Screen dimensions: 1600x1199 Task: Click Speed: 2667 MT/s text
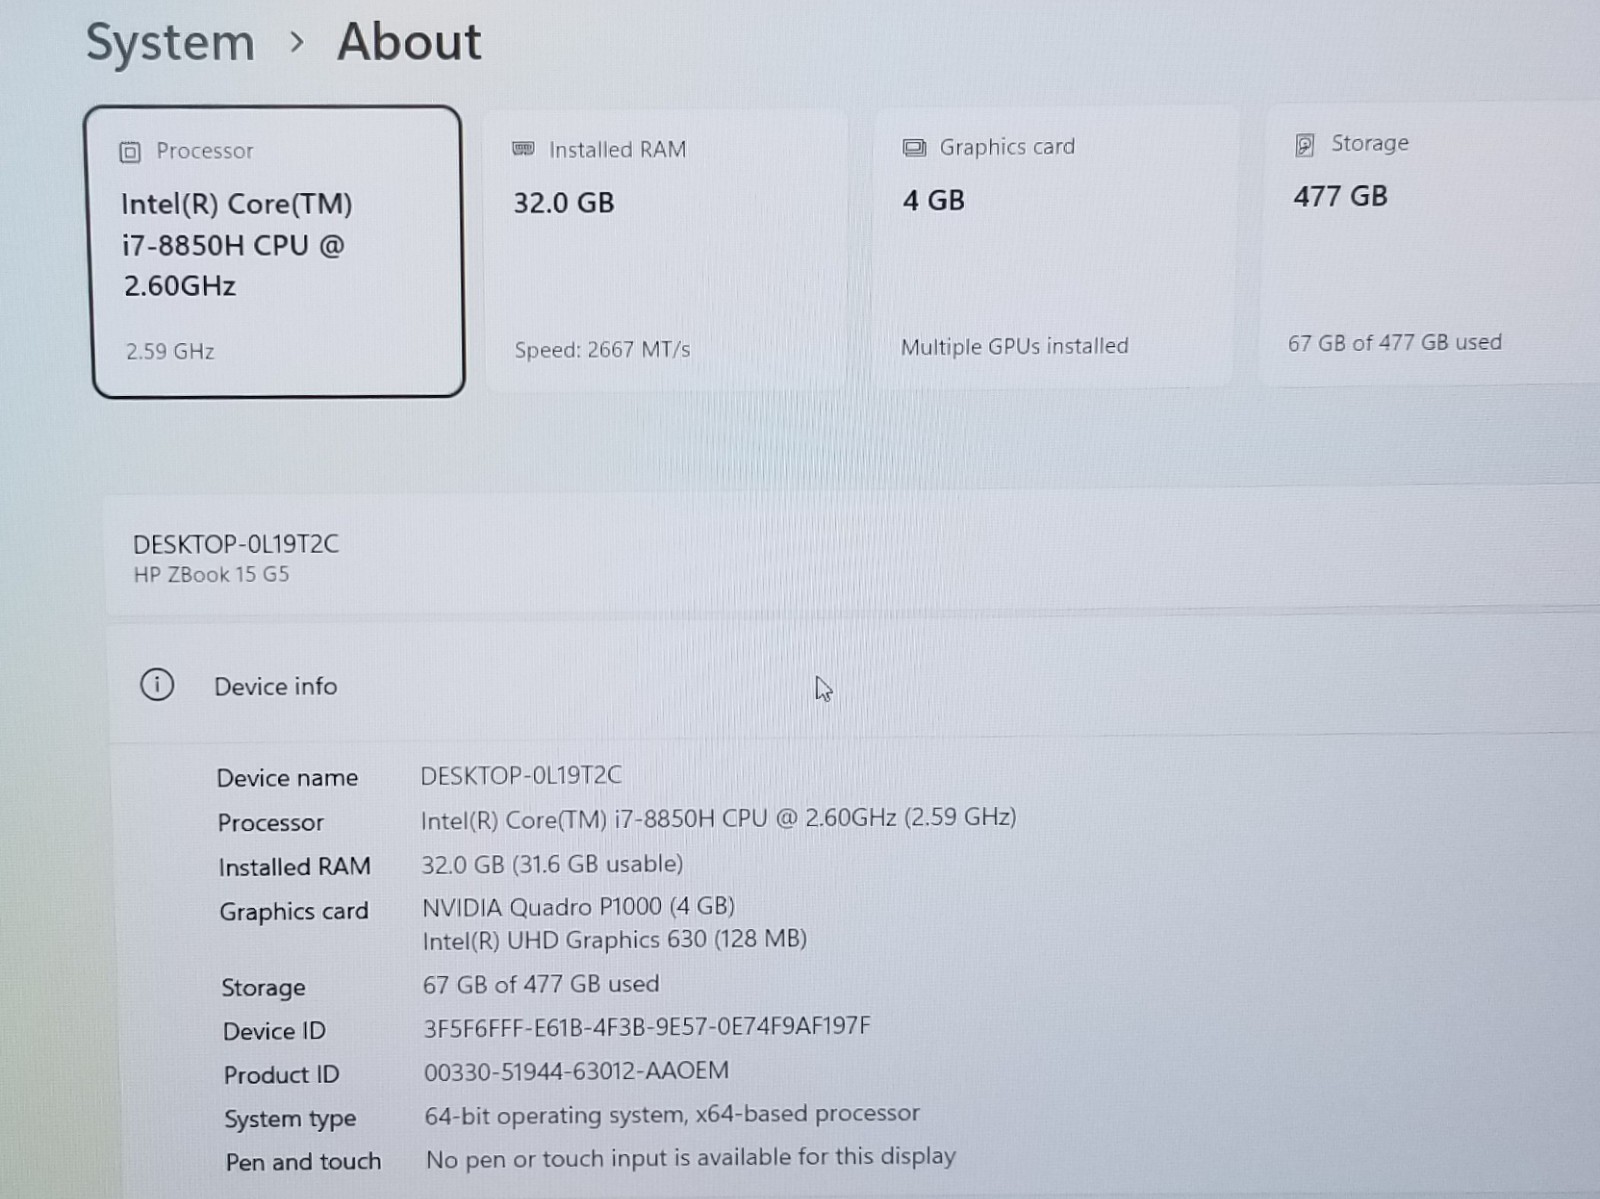(602, 350)
